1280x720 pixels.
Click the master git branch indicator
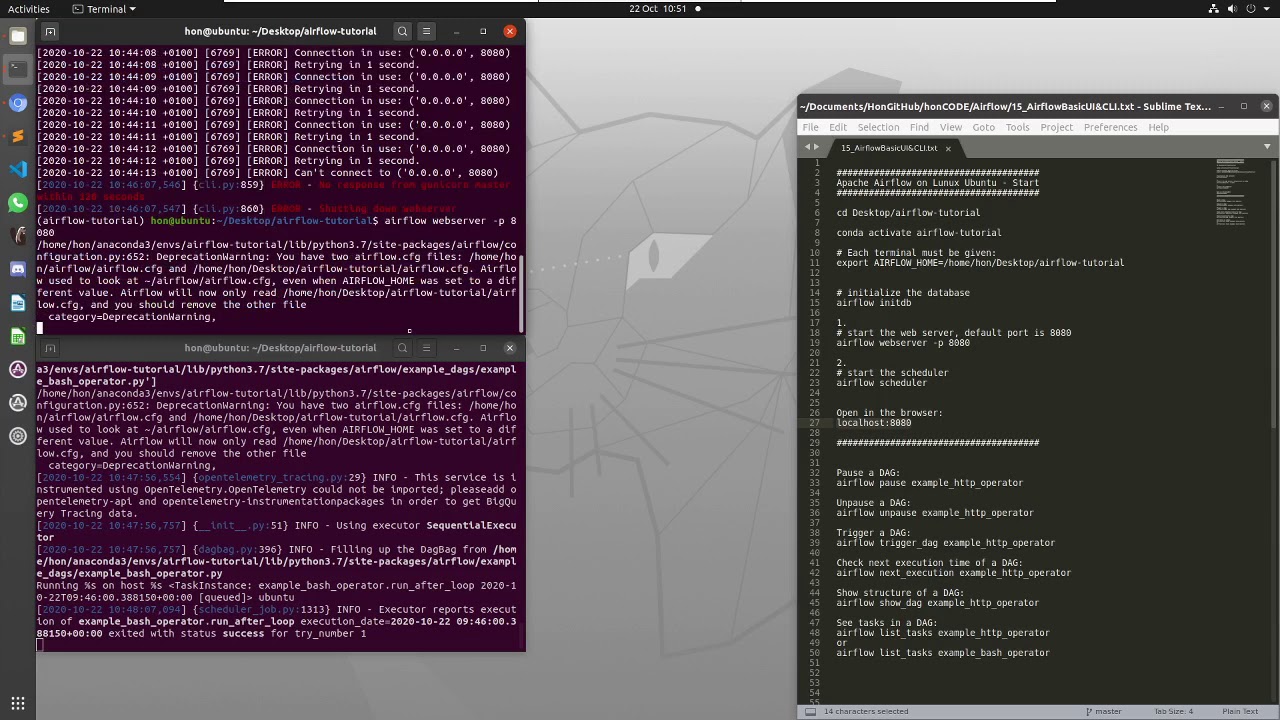pos(1103,711)
